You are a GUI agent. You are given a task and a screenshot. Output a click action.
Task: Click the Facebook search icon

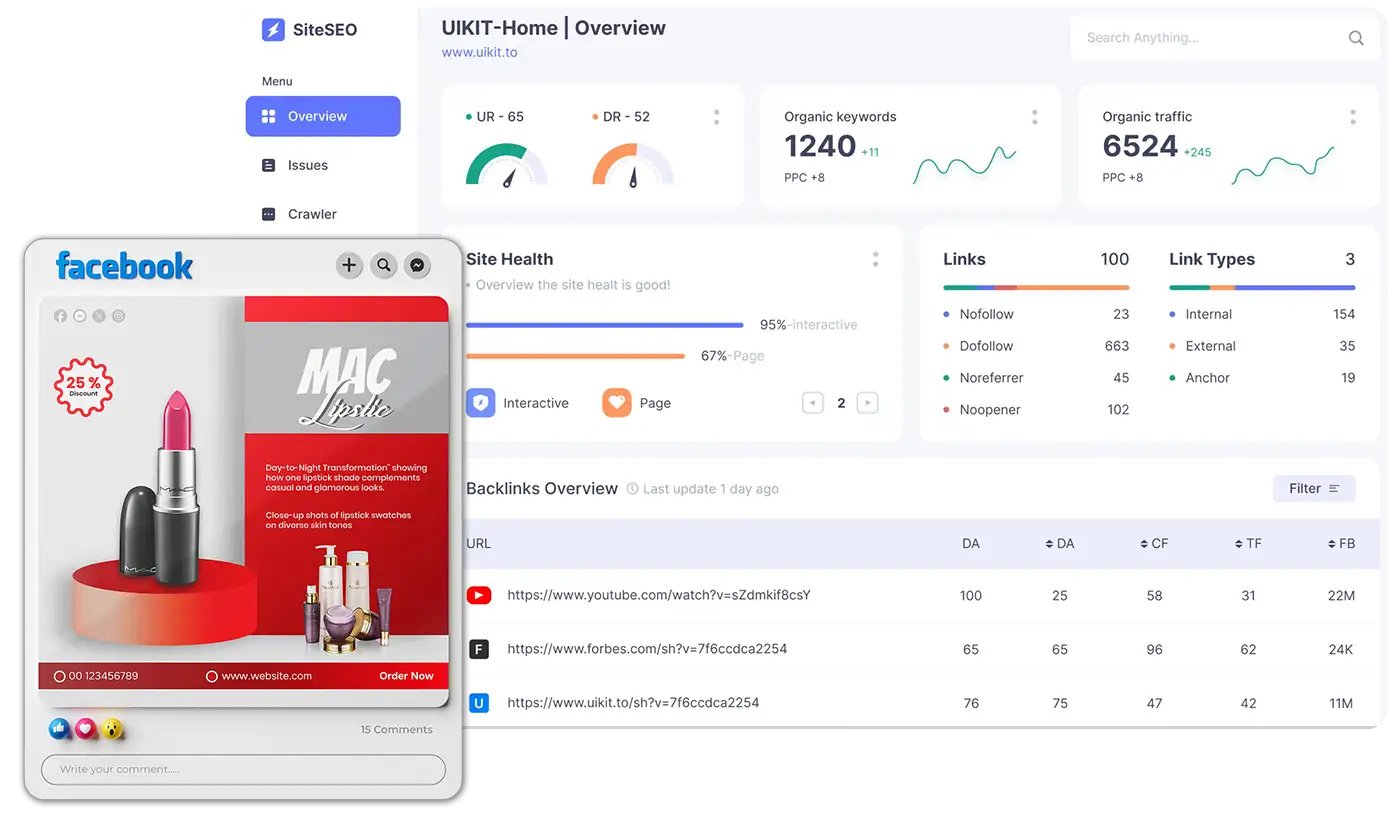pos(383,265)
